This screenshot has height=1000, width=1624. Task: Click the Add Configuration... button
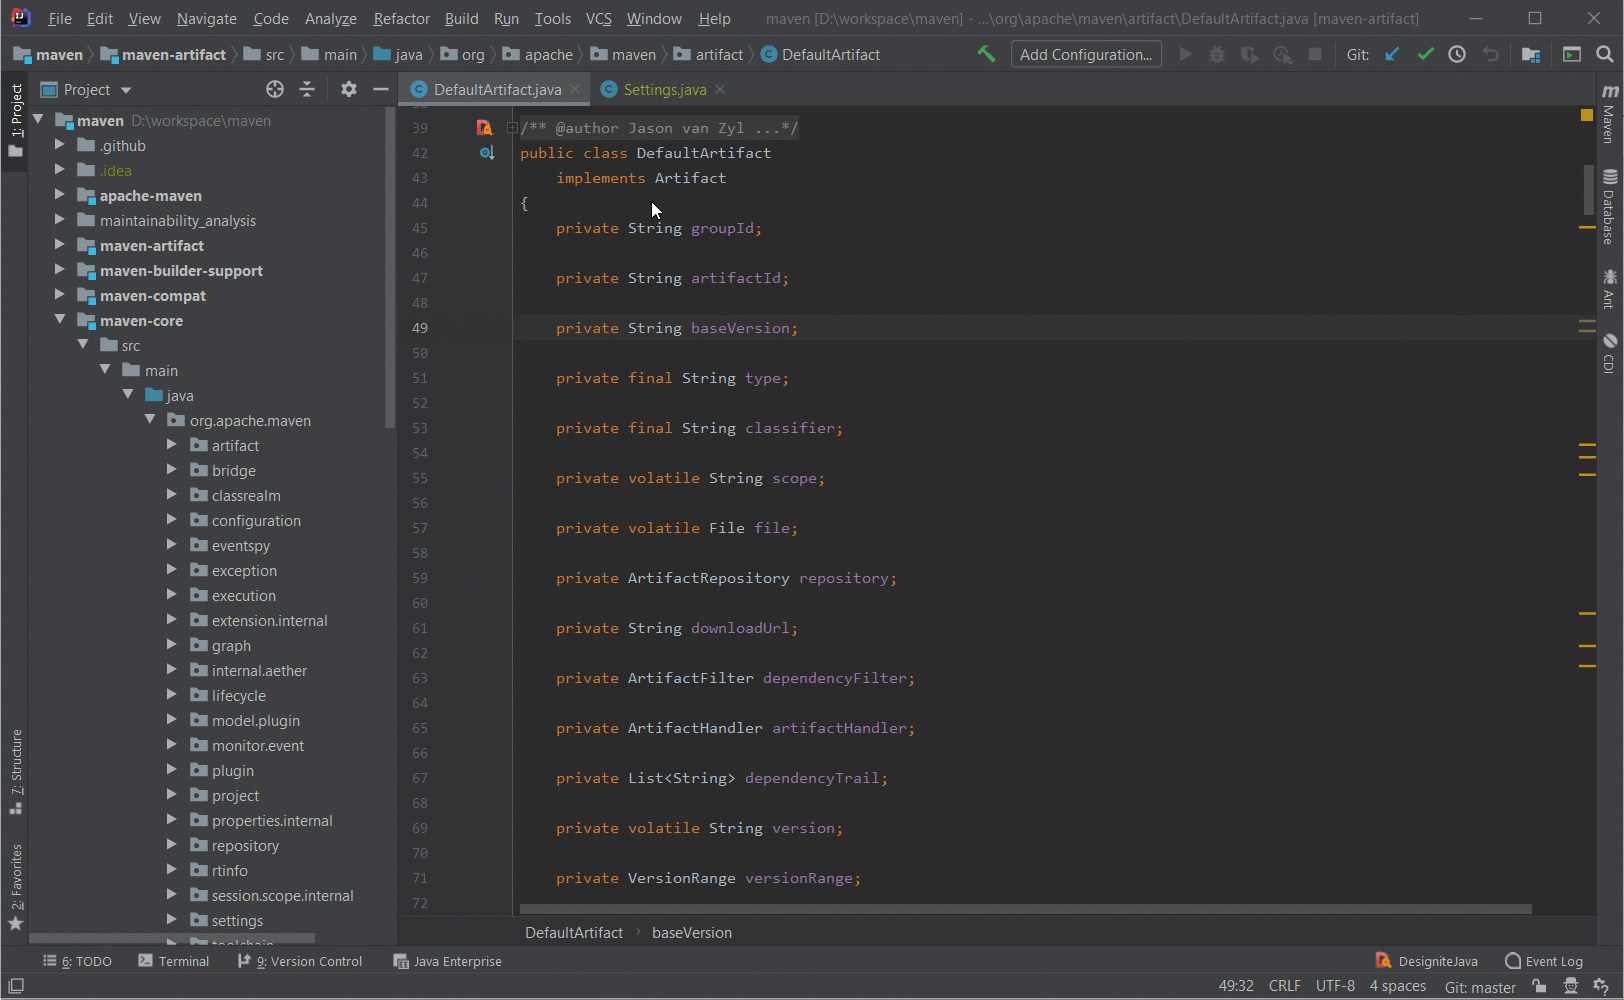pyautogui.click(x=1086, y=54)
